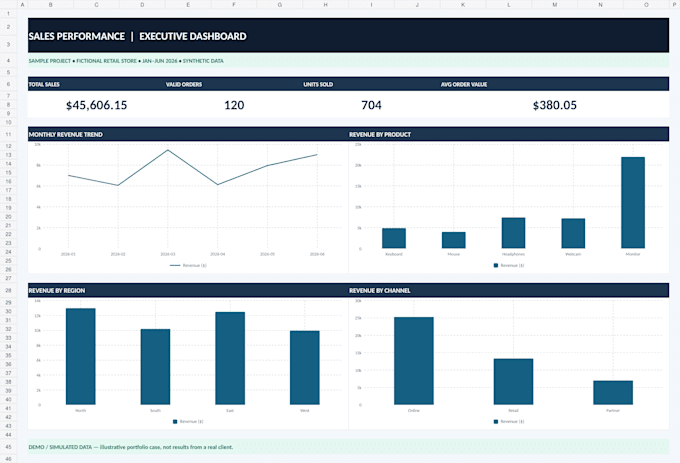Screen dimensions: 680x463
Task: Select column E header
Action: tap(188, 4)
